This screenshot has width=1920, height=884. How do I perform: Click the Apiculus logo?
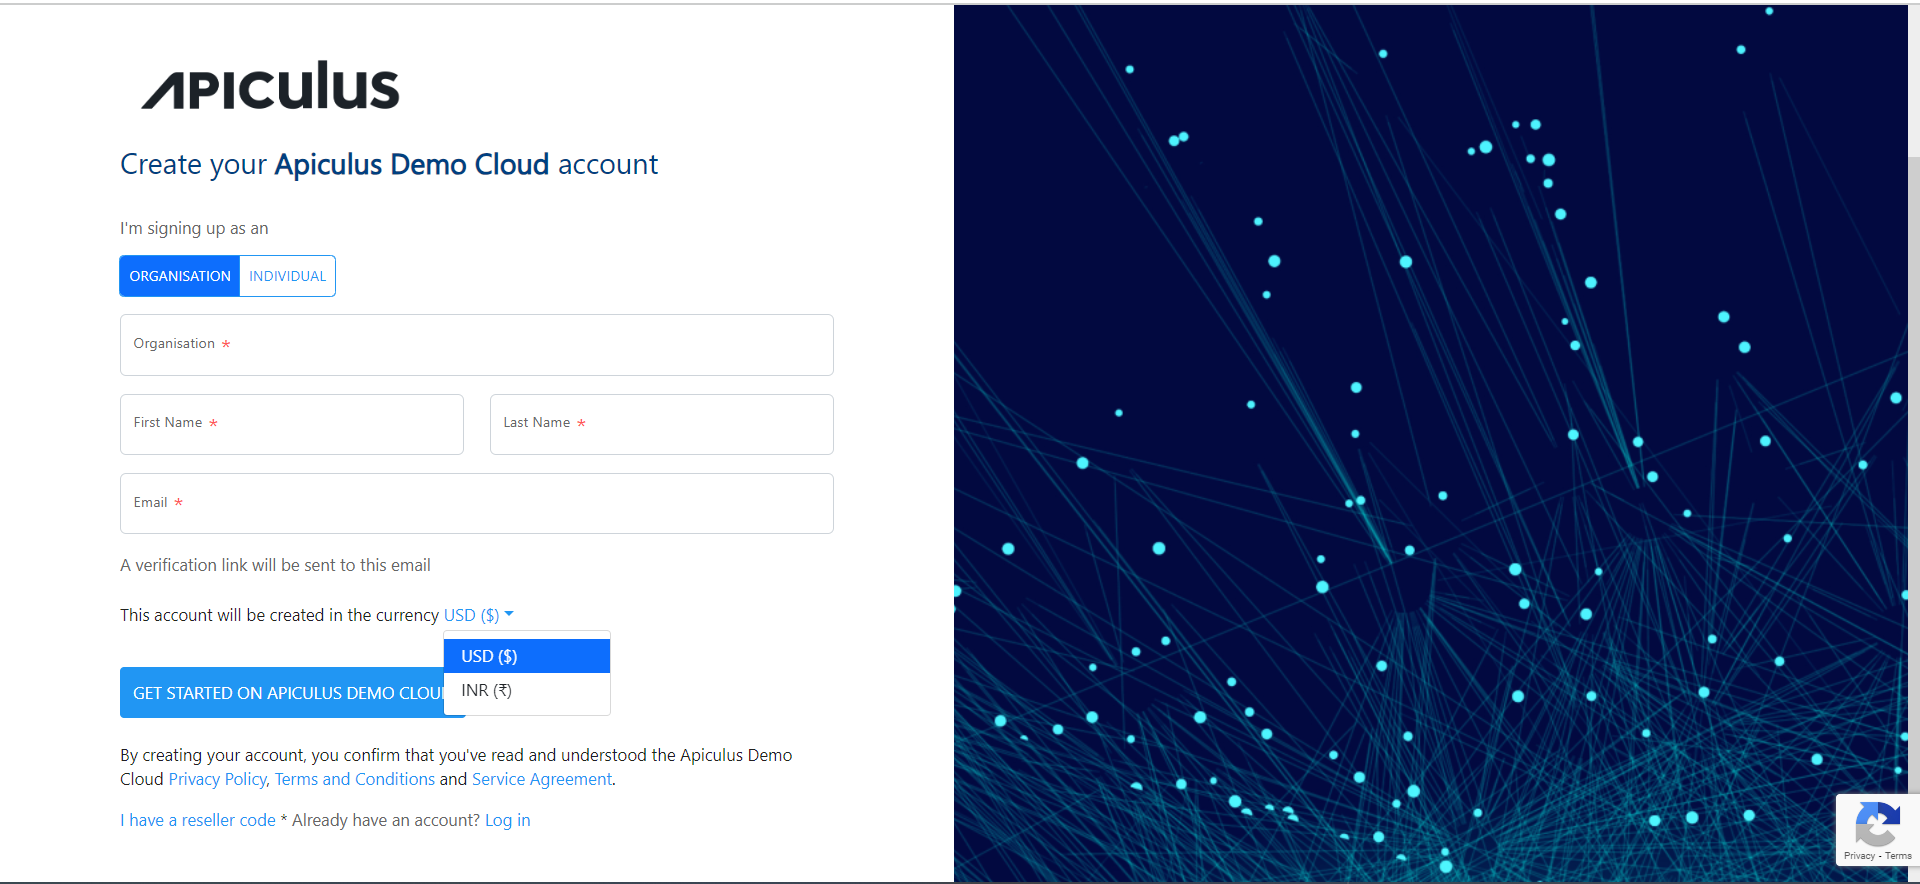click(x=270, y=86)
